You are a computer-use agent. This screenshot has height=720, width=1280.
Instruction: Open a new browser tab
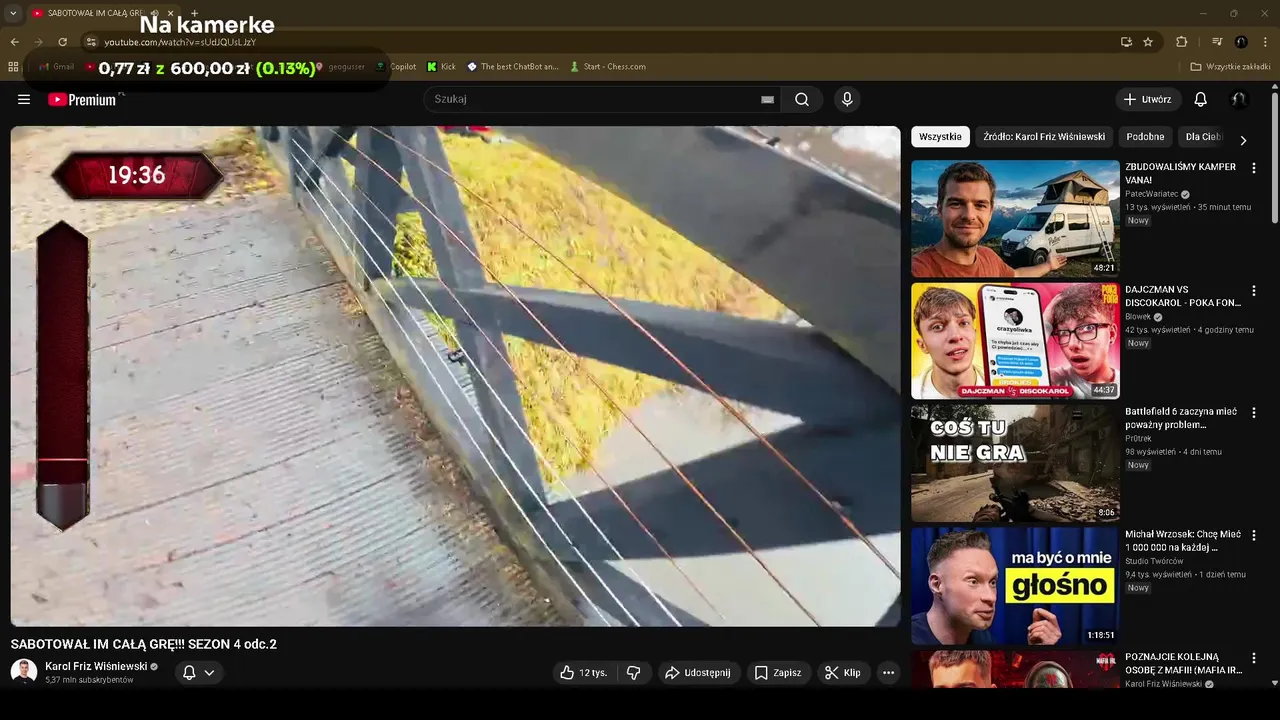[x=194, y=13]
